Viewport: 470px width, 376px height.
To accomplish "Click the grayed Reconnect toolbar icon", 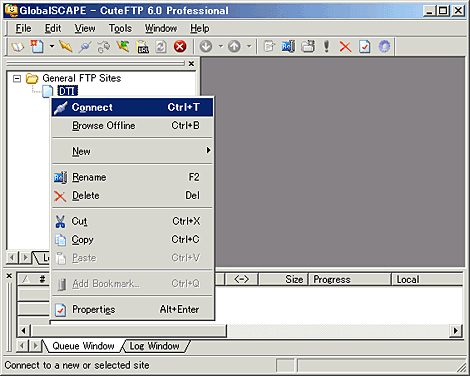I will 104,47.
